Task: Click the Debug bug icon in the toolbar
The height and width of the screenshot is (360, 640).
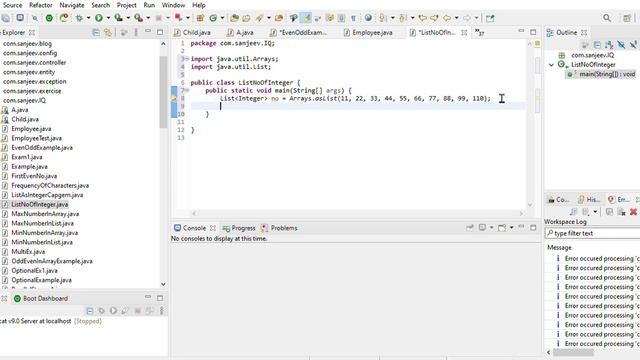Action: (x=79, y=18)
